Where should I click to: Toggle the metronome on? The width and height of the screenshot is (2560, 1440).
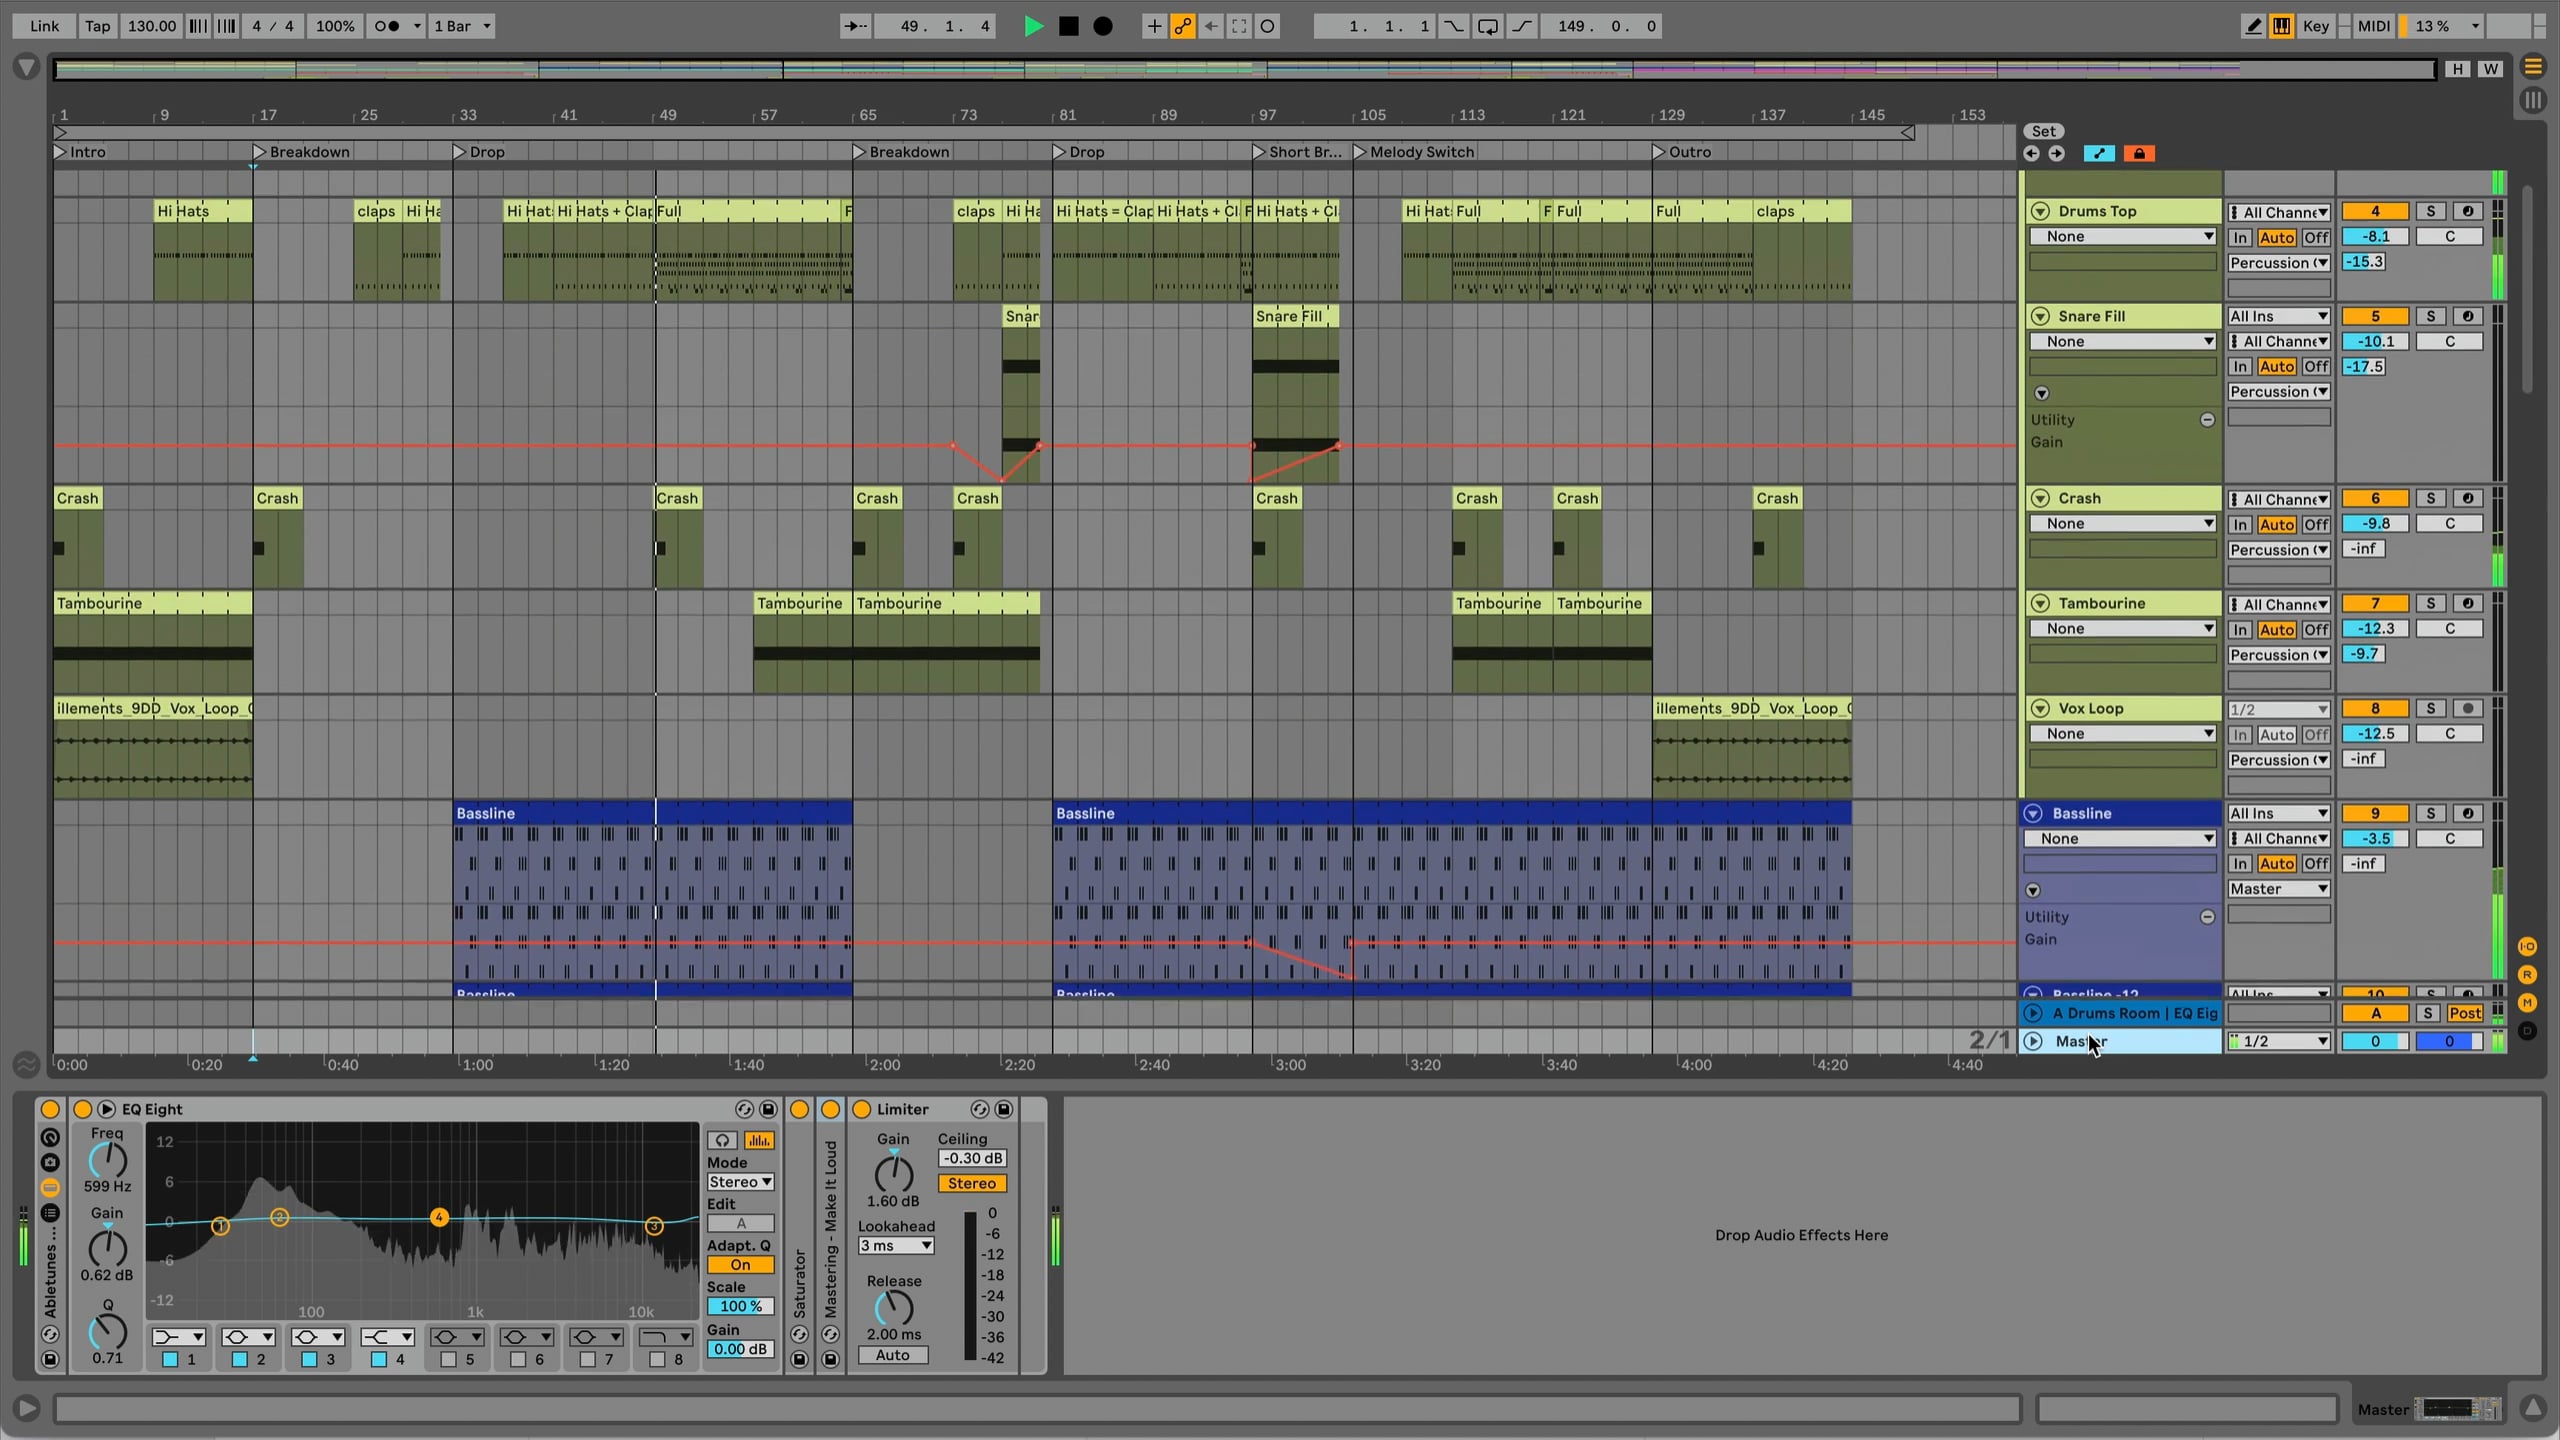point(386,26)
